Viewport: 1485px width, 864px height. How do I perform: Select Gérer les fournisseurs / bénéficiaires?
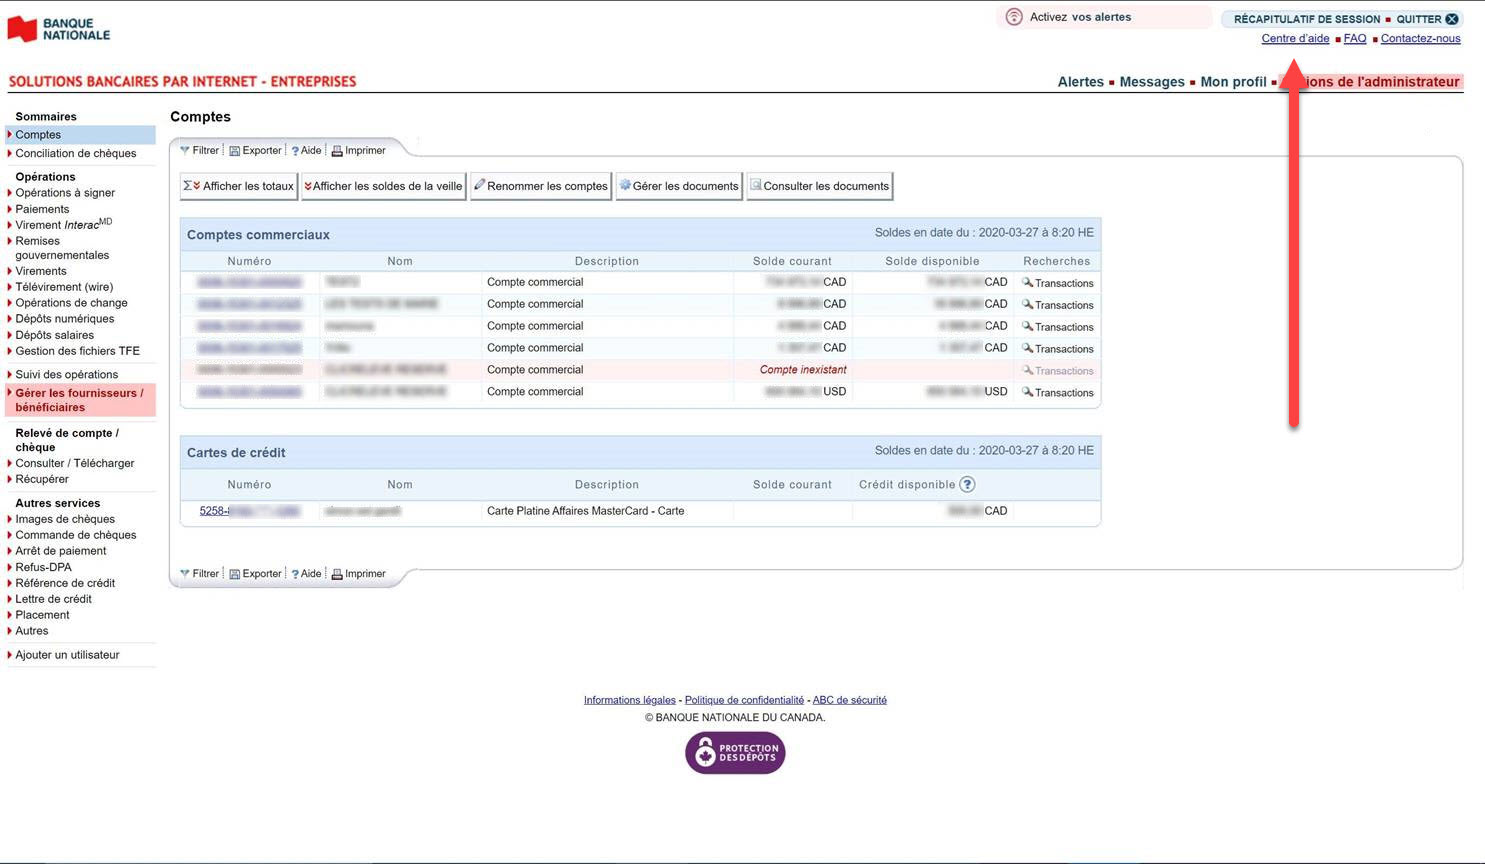click(x=79, y=400)
